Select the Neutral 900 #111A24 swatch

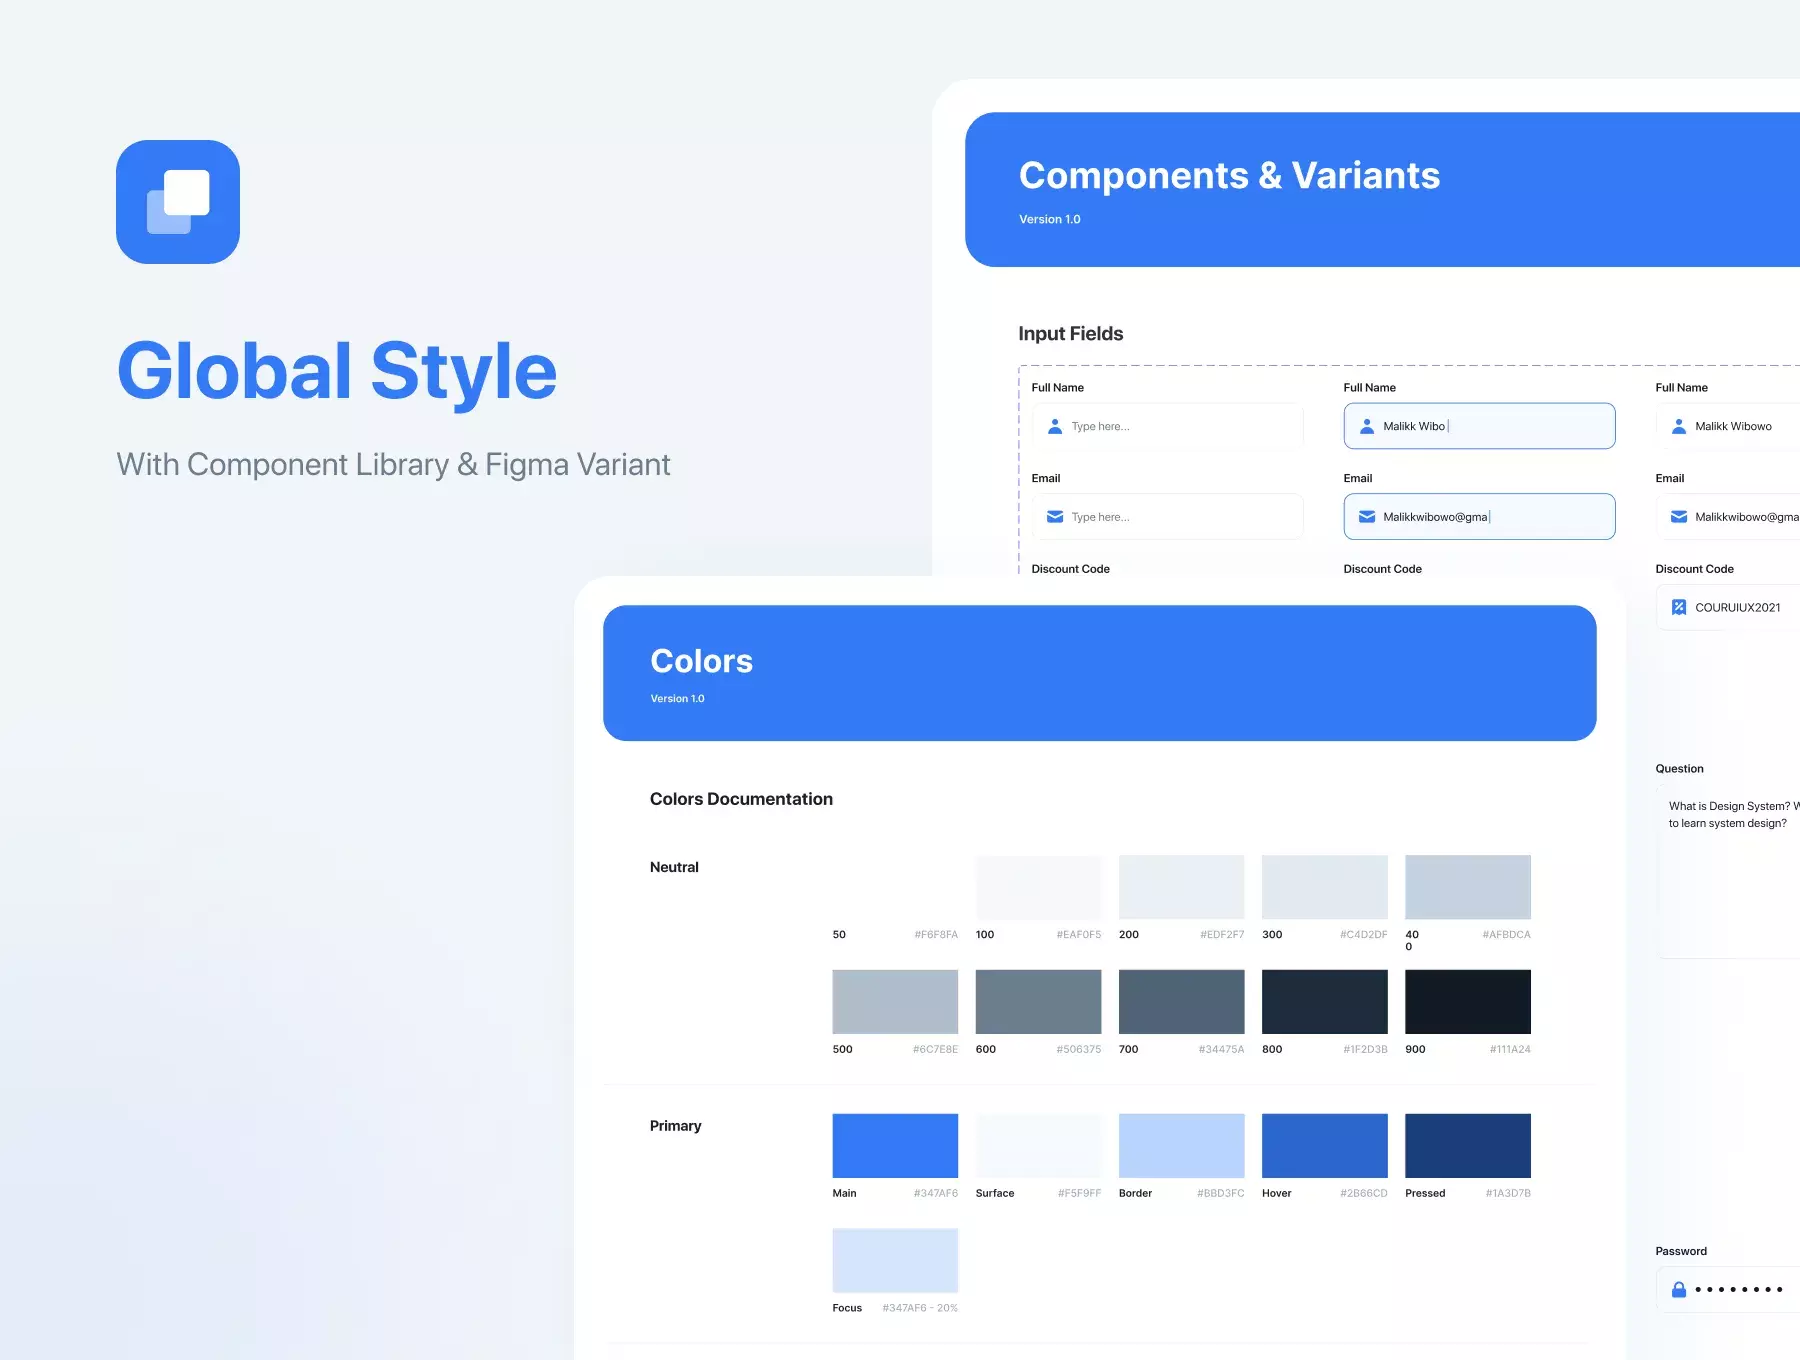pos(1468,1002)
